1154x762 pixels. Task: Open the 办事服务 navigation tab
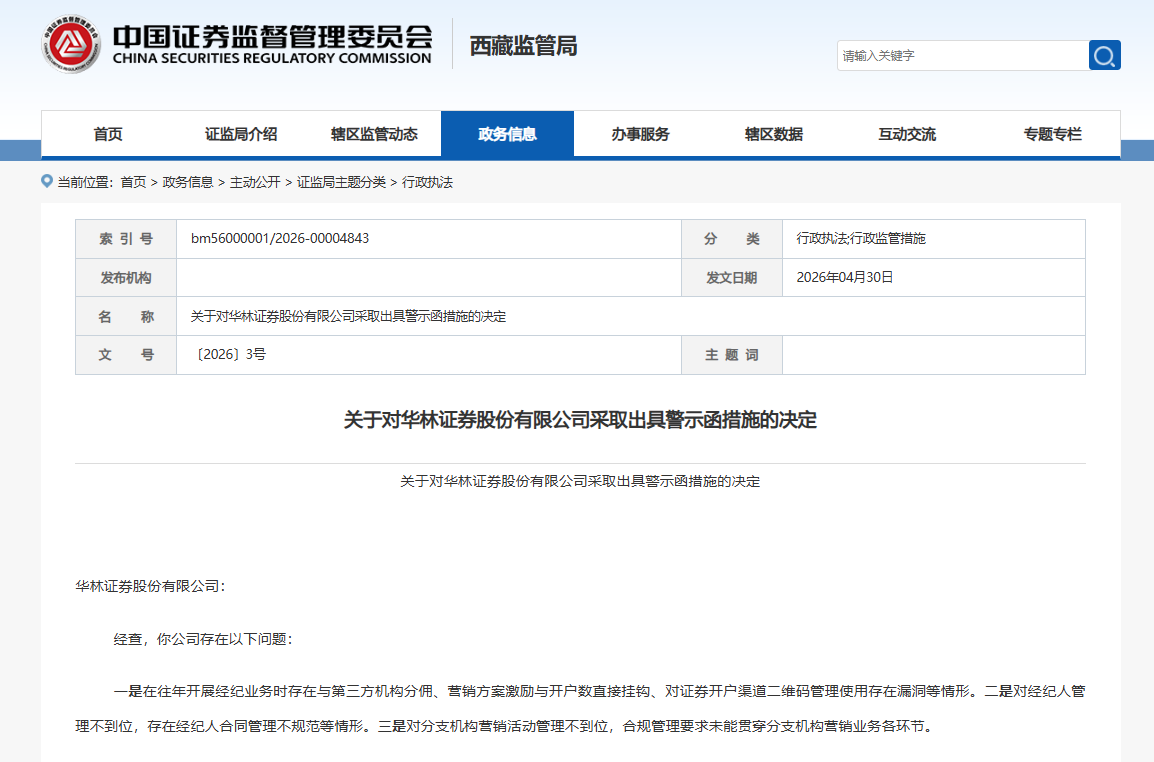point(640,134)
